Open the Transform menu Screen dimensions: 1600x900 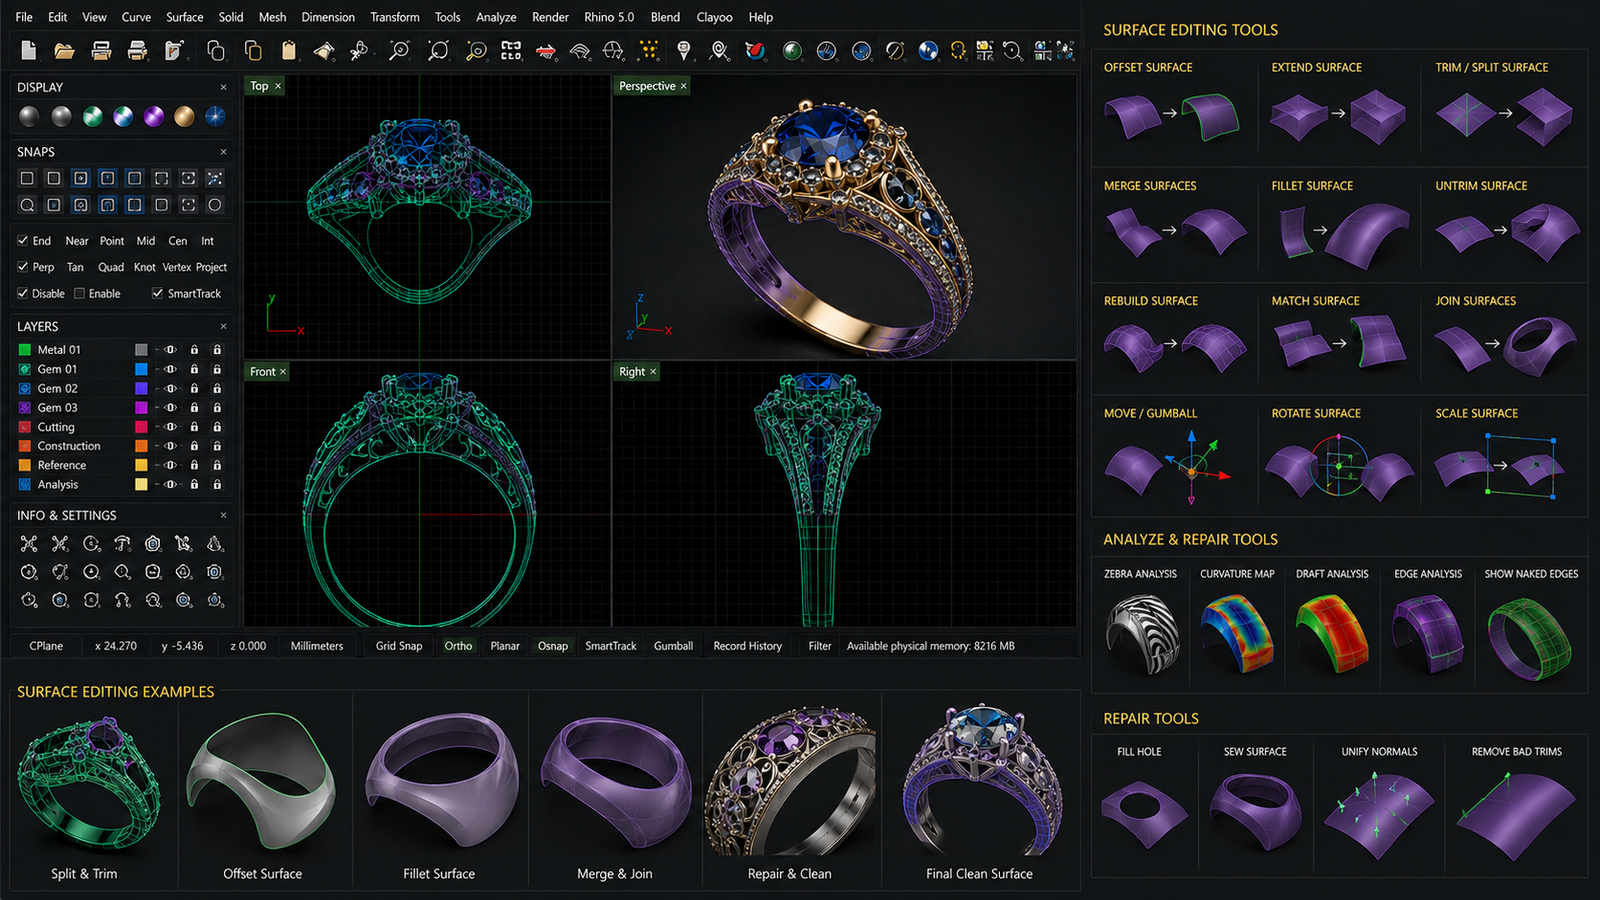(x=395, y=17)
